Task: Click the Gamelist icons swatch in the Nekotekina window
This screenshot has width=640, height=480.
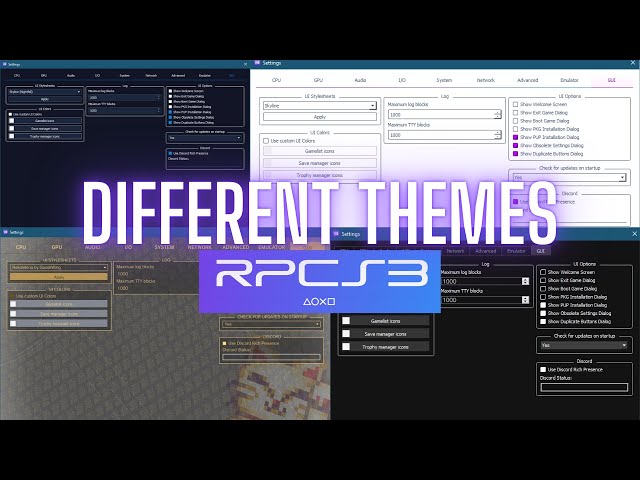Action: tap(13, 304)
